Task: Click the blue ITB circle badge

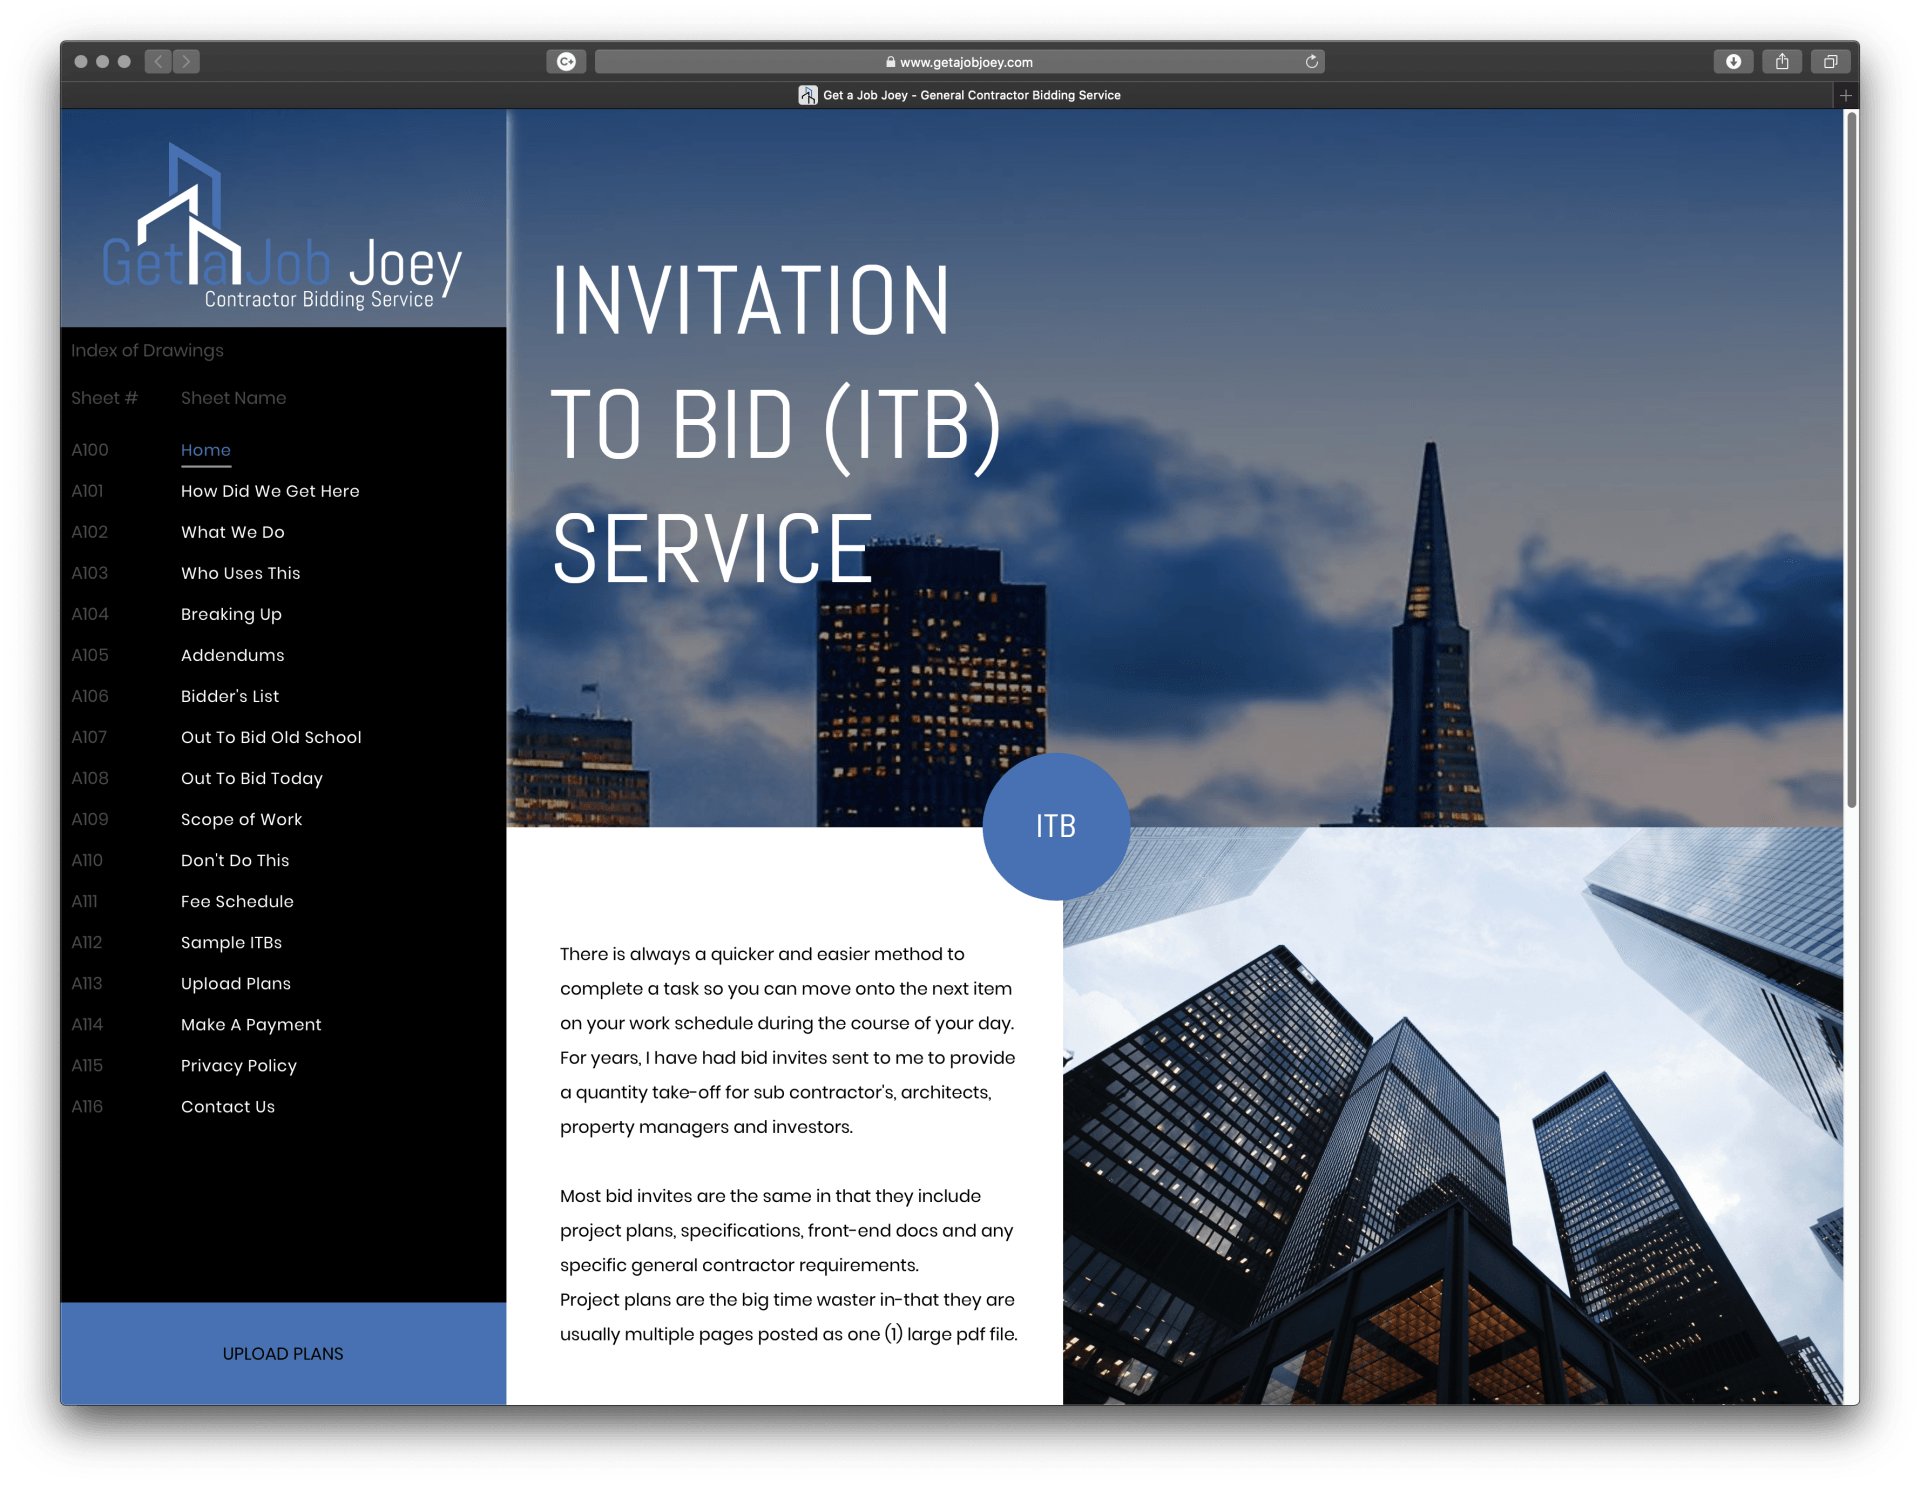Action: click(x=1056, y=826)
